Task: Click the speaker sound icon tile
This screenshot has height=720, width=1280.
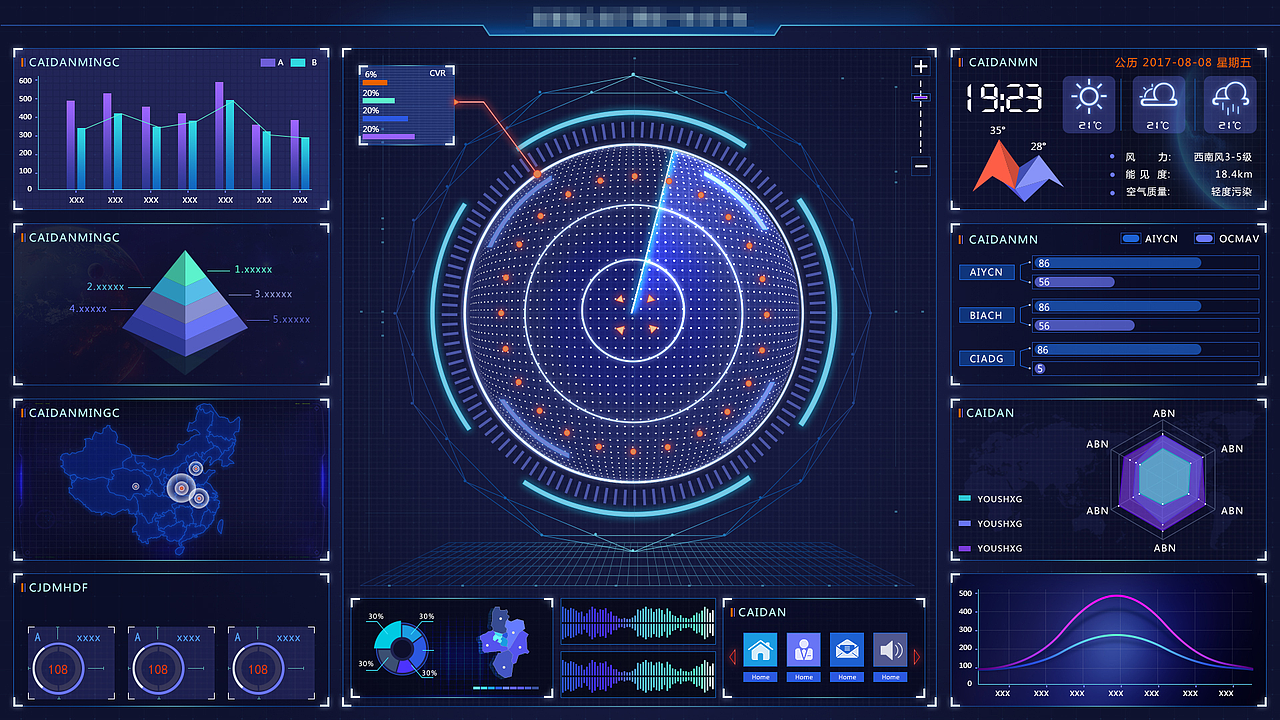Action: [x=890, y=650]
